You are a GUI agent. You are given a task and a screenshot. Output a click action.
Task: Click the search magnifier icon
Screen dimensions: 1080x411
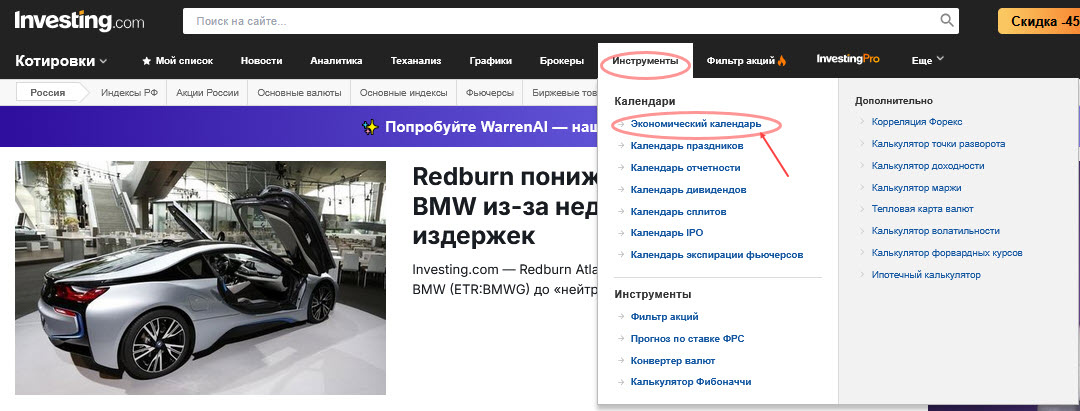pos(947,21)
